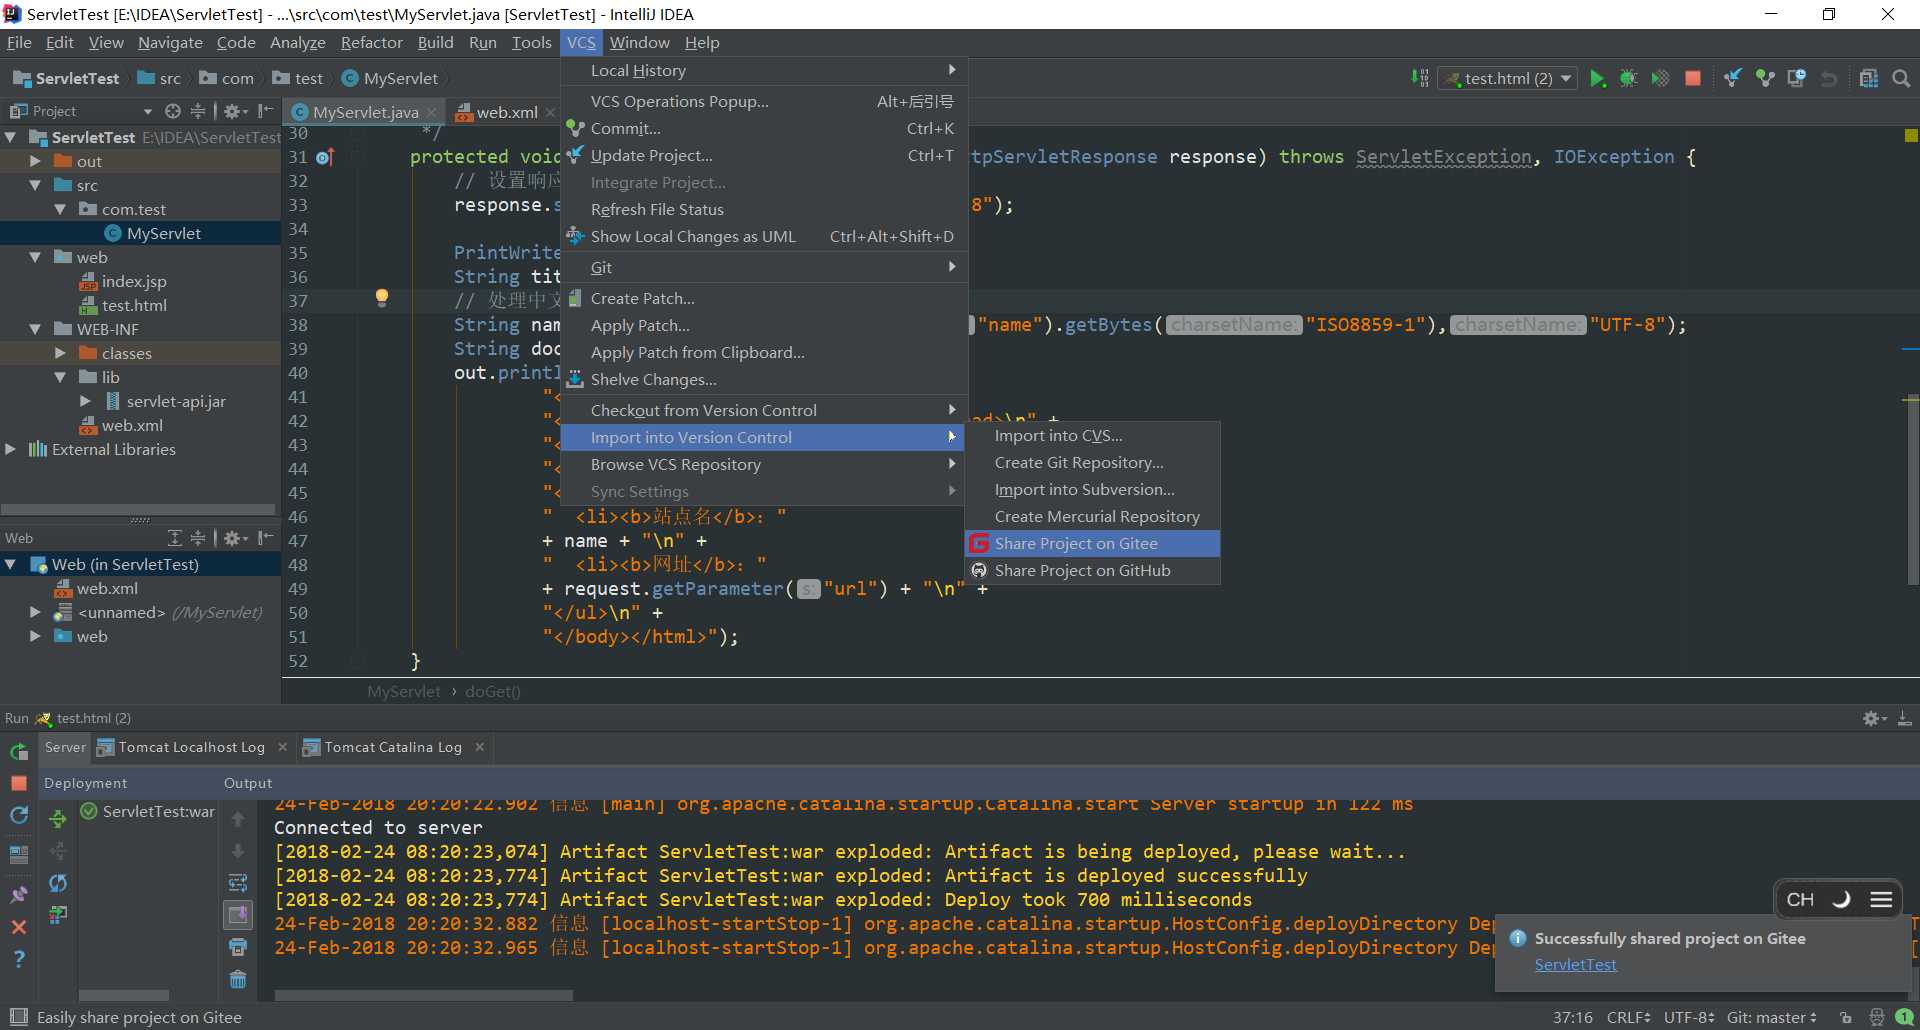
Task: Click the editor vertical scrollbar
Action: point(1912,490)
